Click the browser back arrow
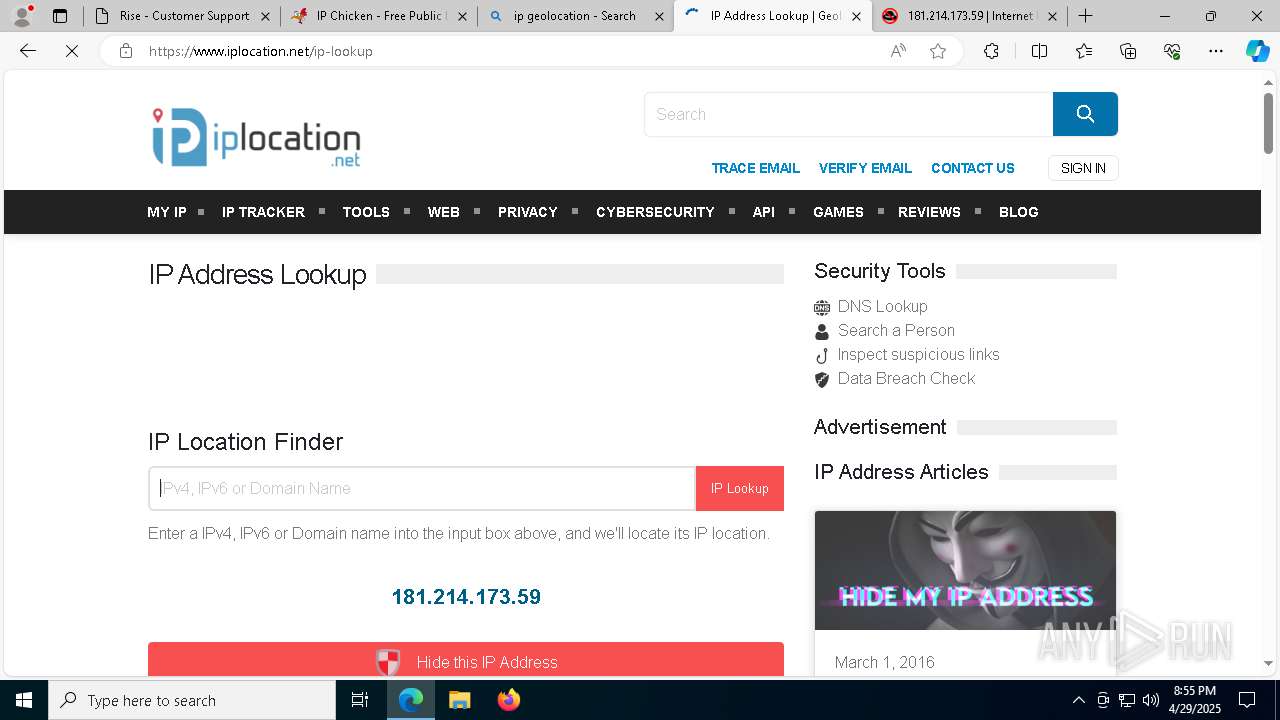This screenshot has height=720, width=1280. pyautogui.click(x=28, y=51)
